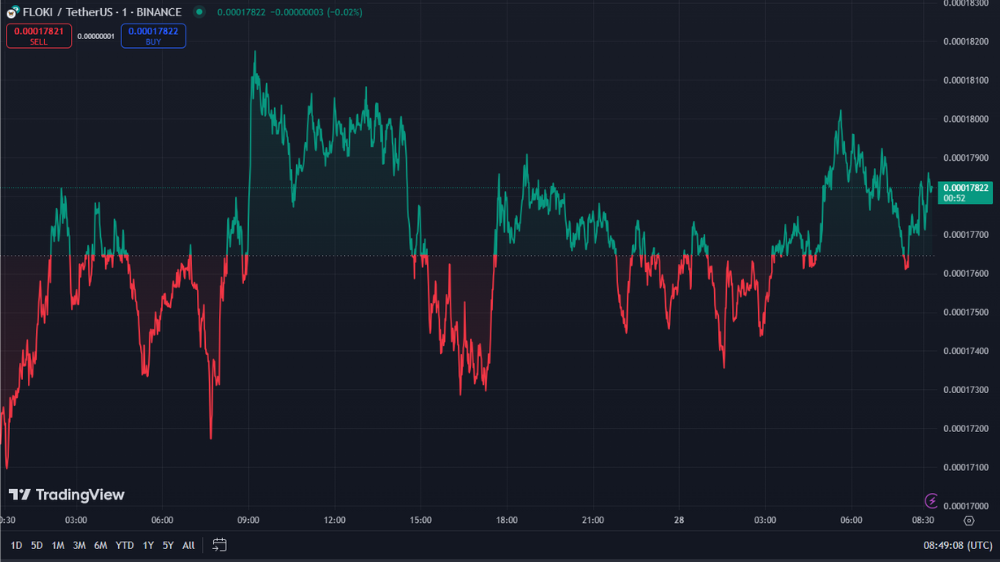Click the 09:00 time axis label
Image resolution: width=1000 pixels, height=562 pixels.
248,520
